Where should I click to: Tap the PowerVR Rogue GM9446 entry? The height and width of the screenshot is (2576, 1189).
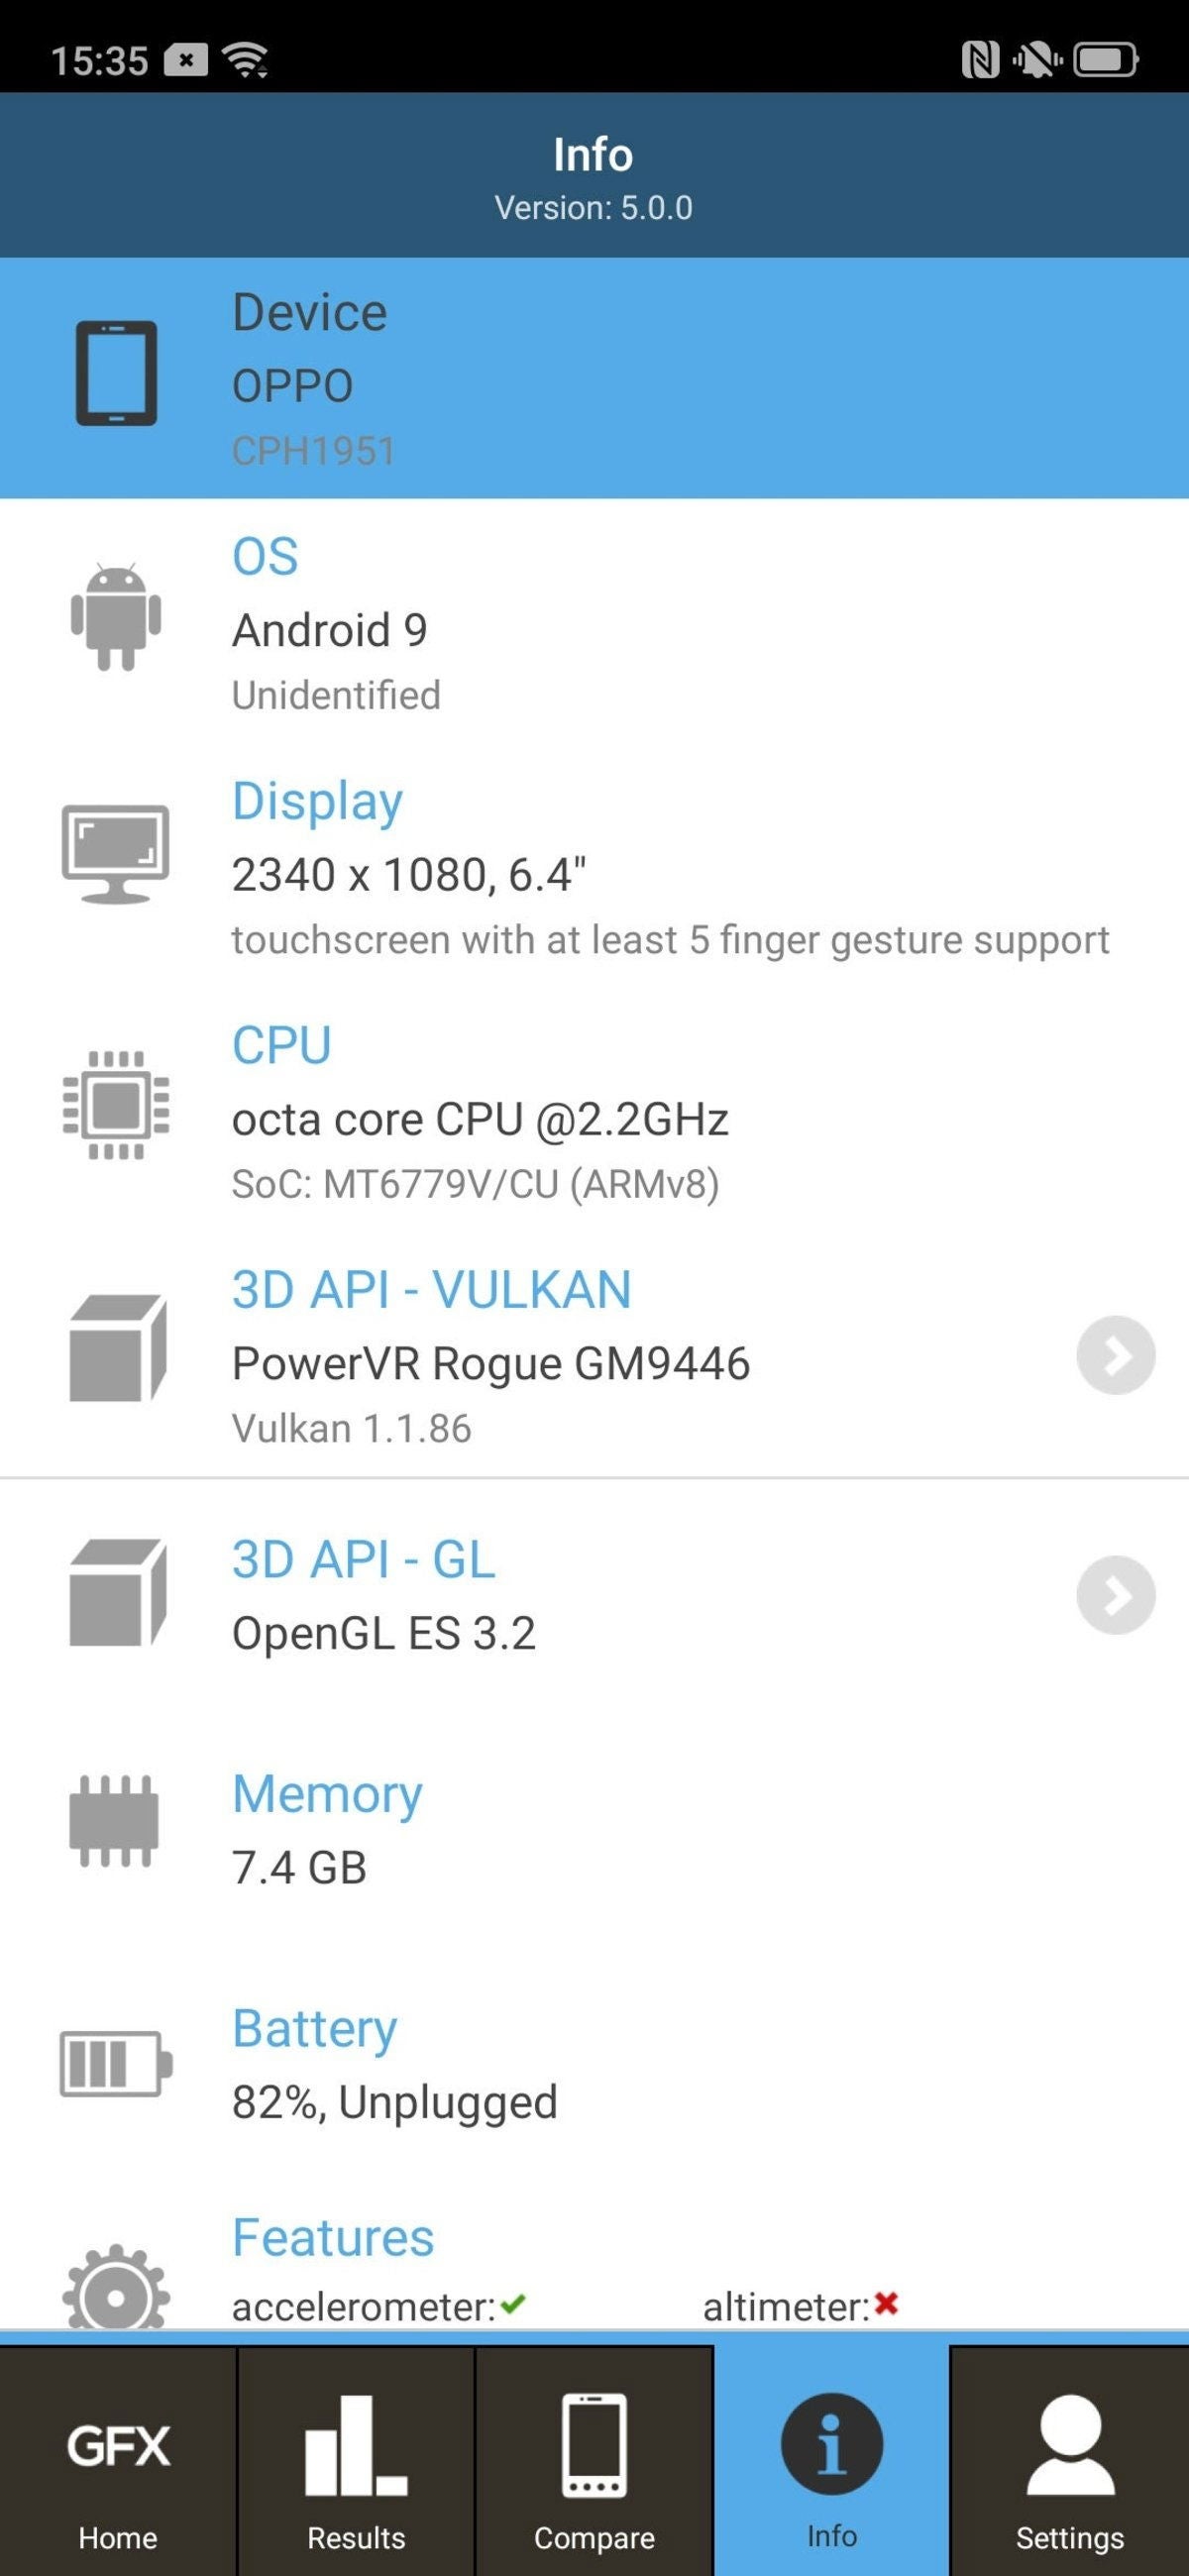click(x=490, y=1364)
